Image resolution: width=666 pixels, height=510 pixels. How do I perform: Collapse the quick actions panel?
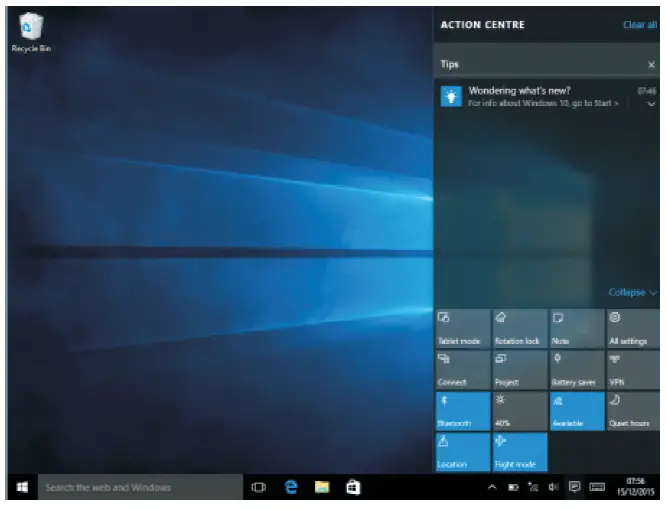(x=633, y=292)
